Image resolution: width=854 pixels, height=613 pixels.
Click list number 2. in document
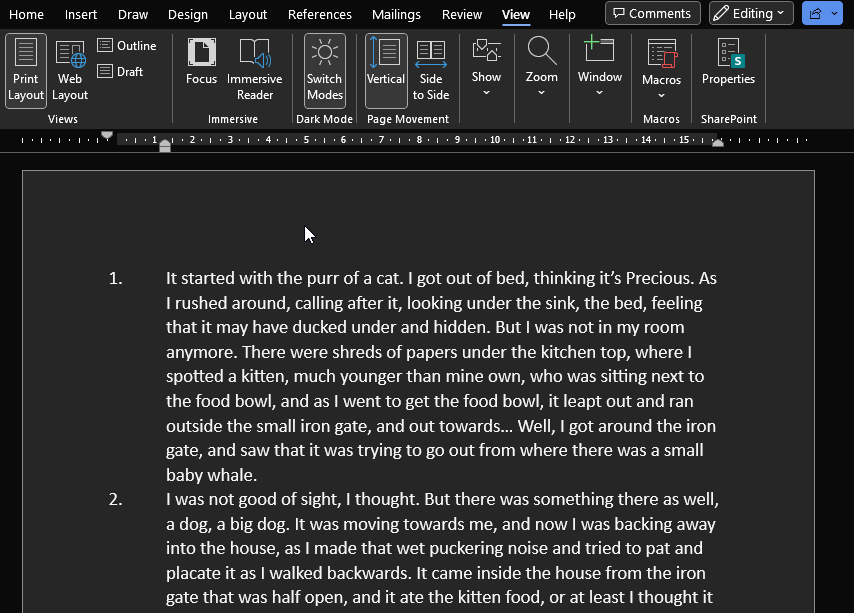(x=115, y=499)
